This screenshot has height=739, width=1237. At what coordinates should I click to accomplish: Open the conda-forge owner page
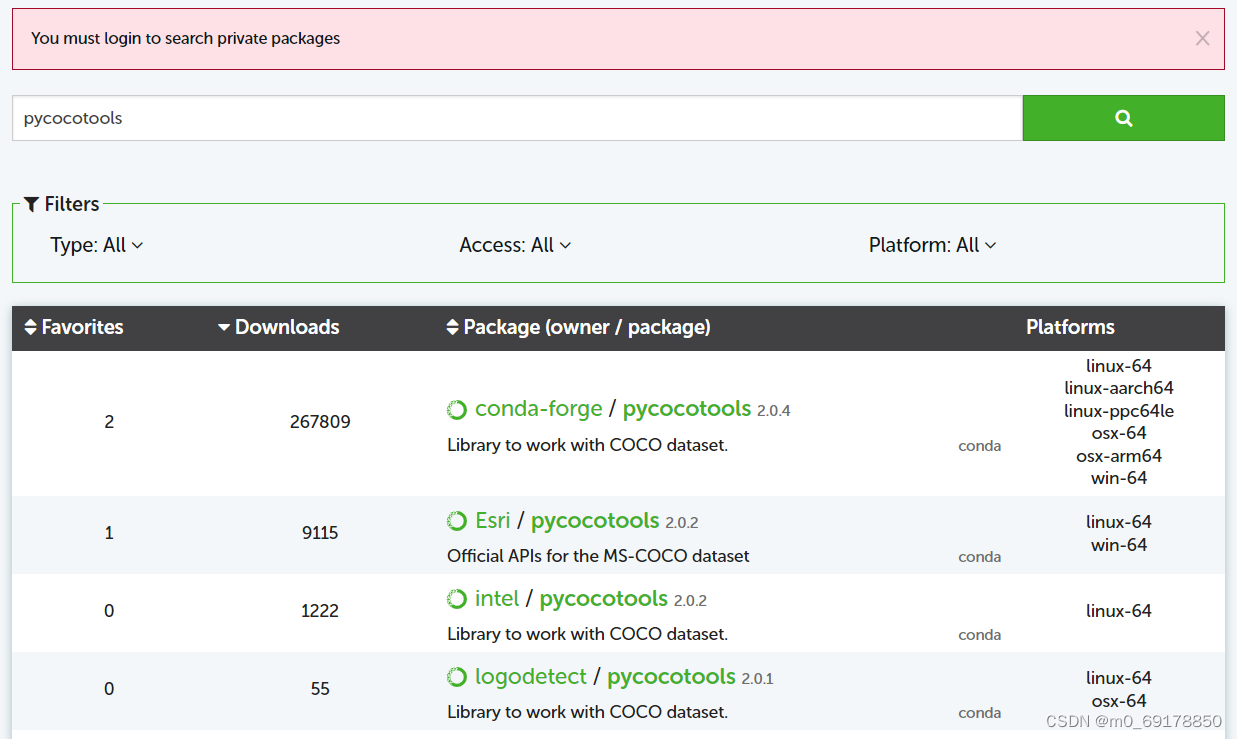click(x=539, y=408)
